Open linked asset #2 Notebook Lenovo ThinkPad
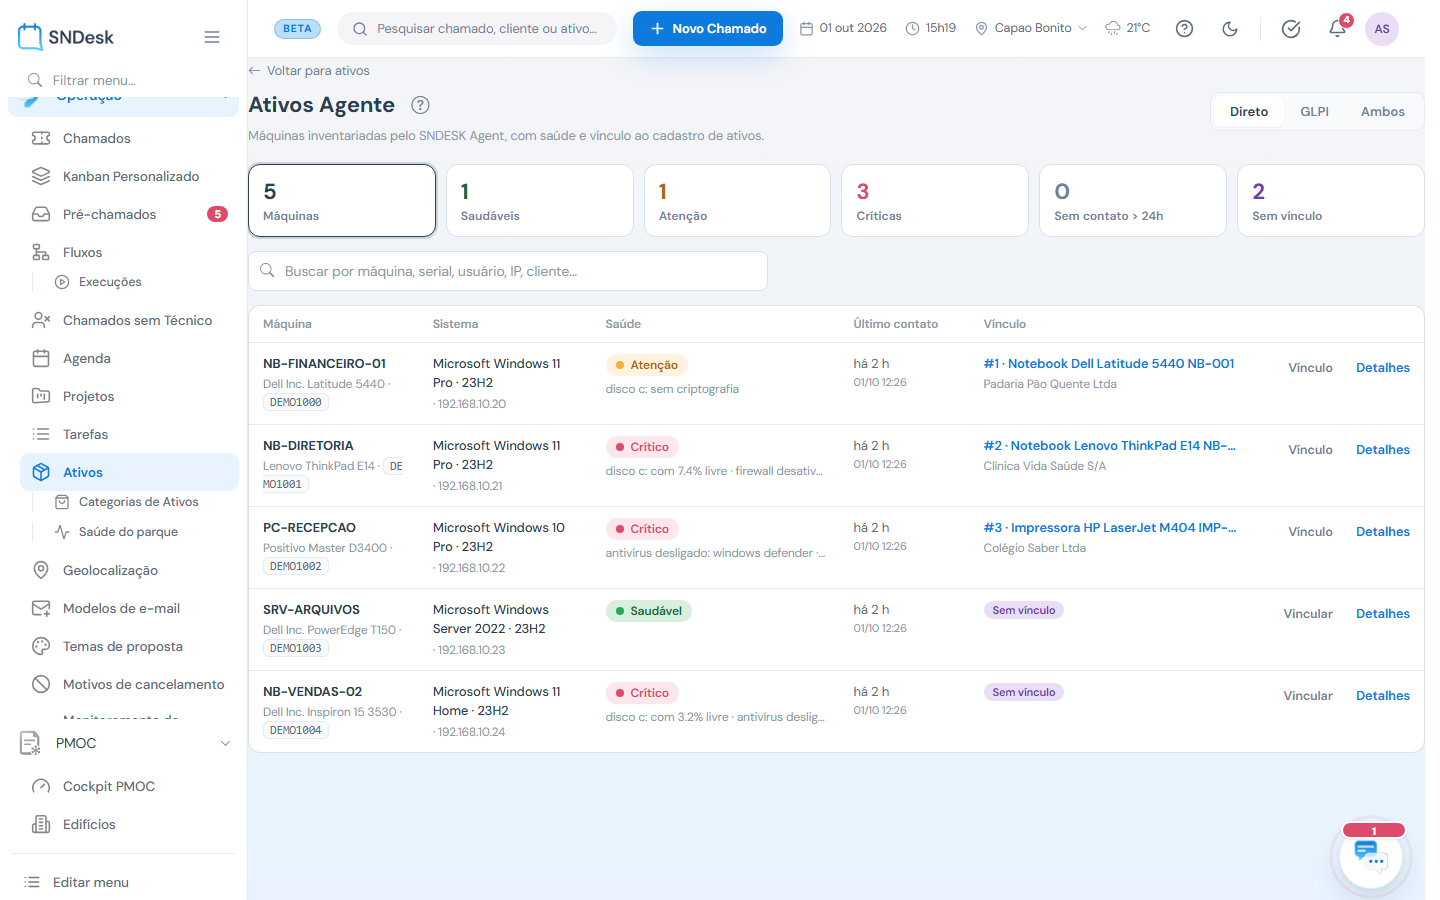The width and height of the screenshot is (1440, 900). coord(1109,446)
